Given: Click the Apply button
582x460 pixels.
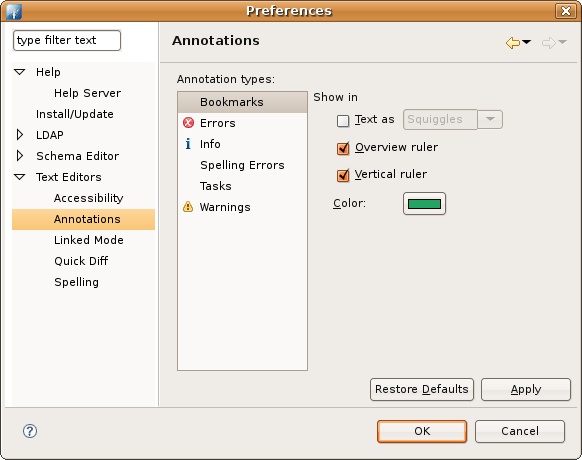Looking at the screenshot, I should coord(526,389).
